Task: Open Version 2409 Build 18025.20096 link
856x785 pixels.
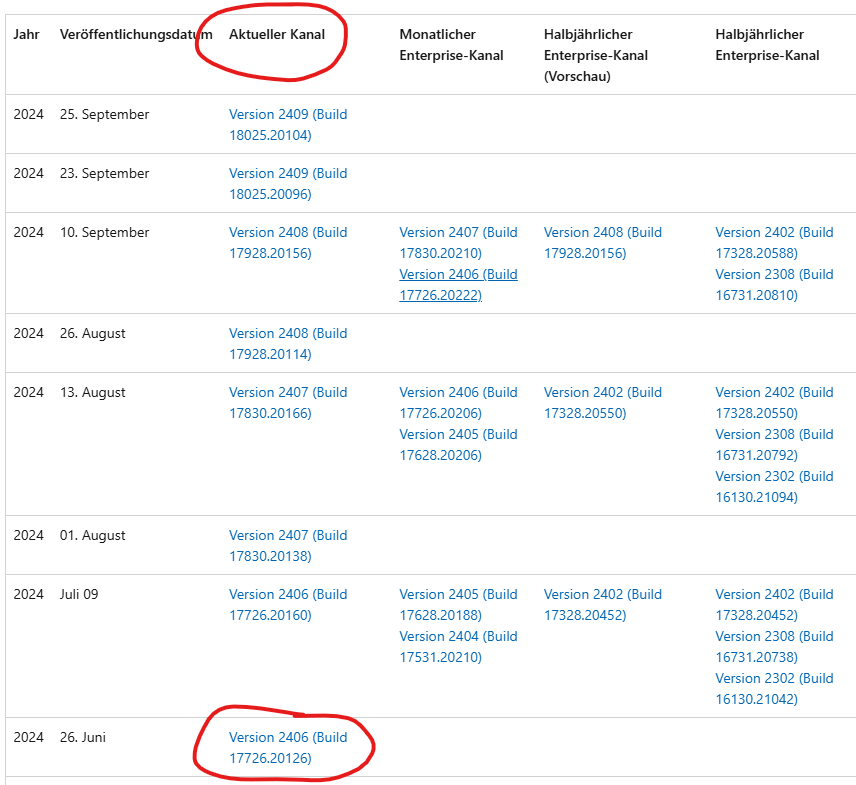Action: click(x=288, y=183)
